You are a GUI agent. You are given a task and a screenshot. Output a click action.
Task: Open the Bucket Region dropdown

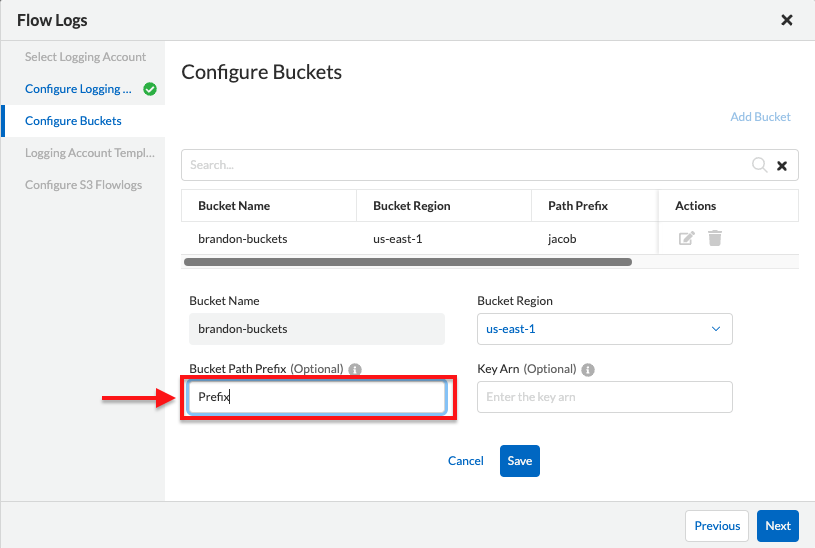click(604, 329)
